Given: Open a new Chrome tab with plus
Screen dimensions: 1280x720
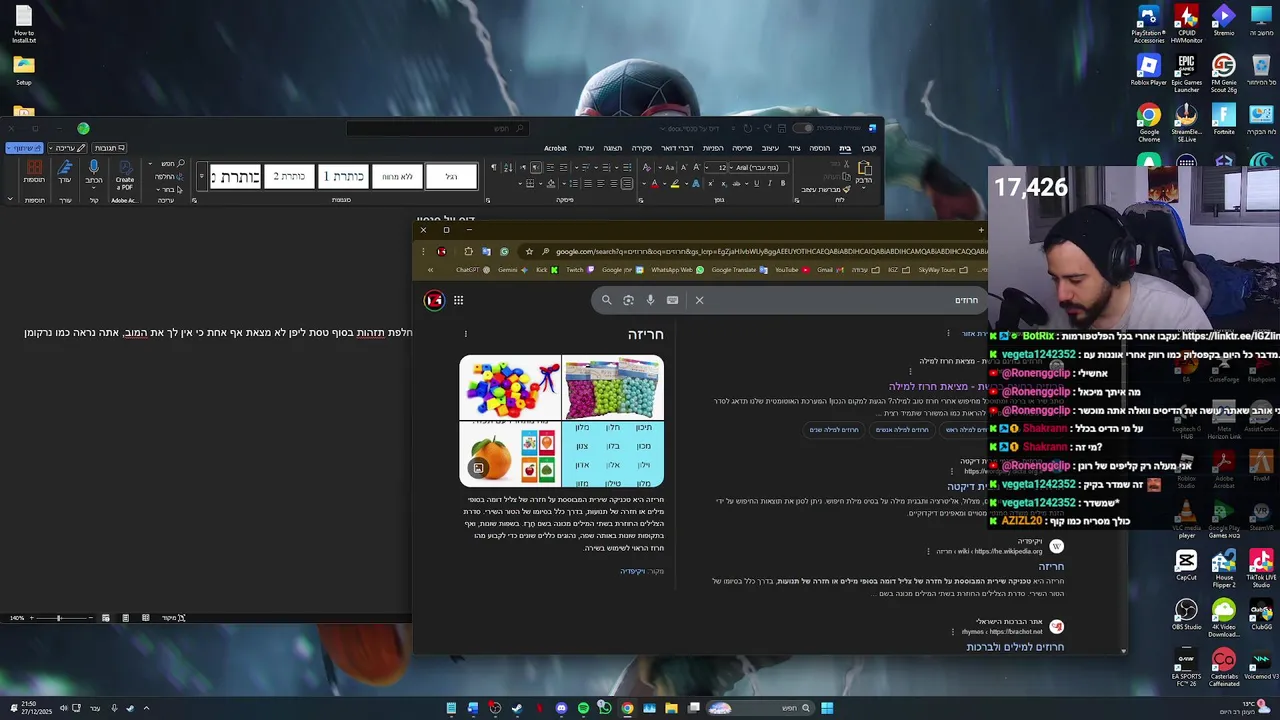Looking at the screenshot, I should 981,230.
